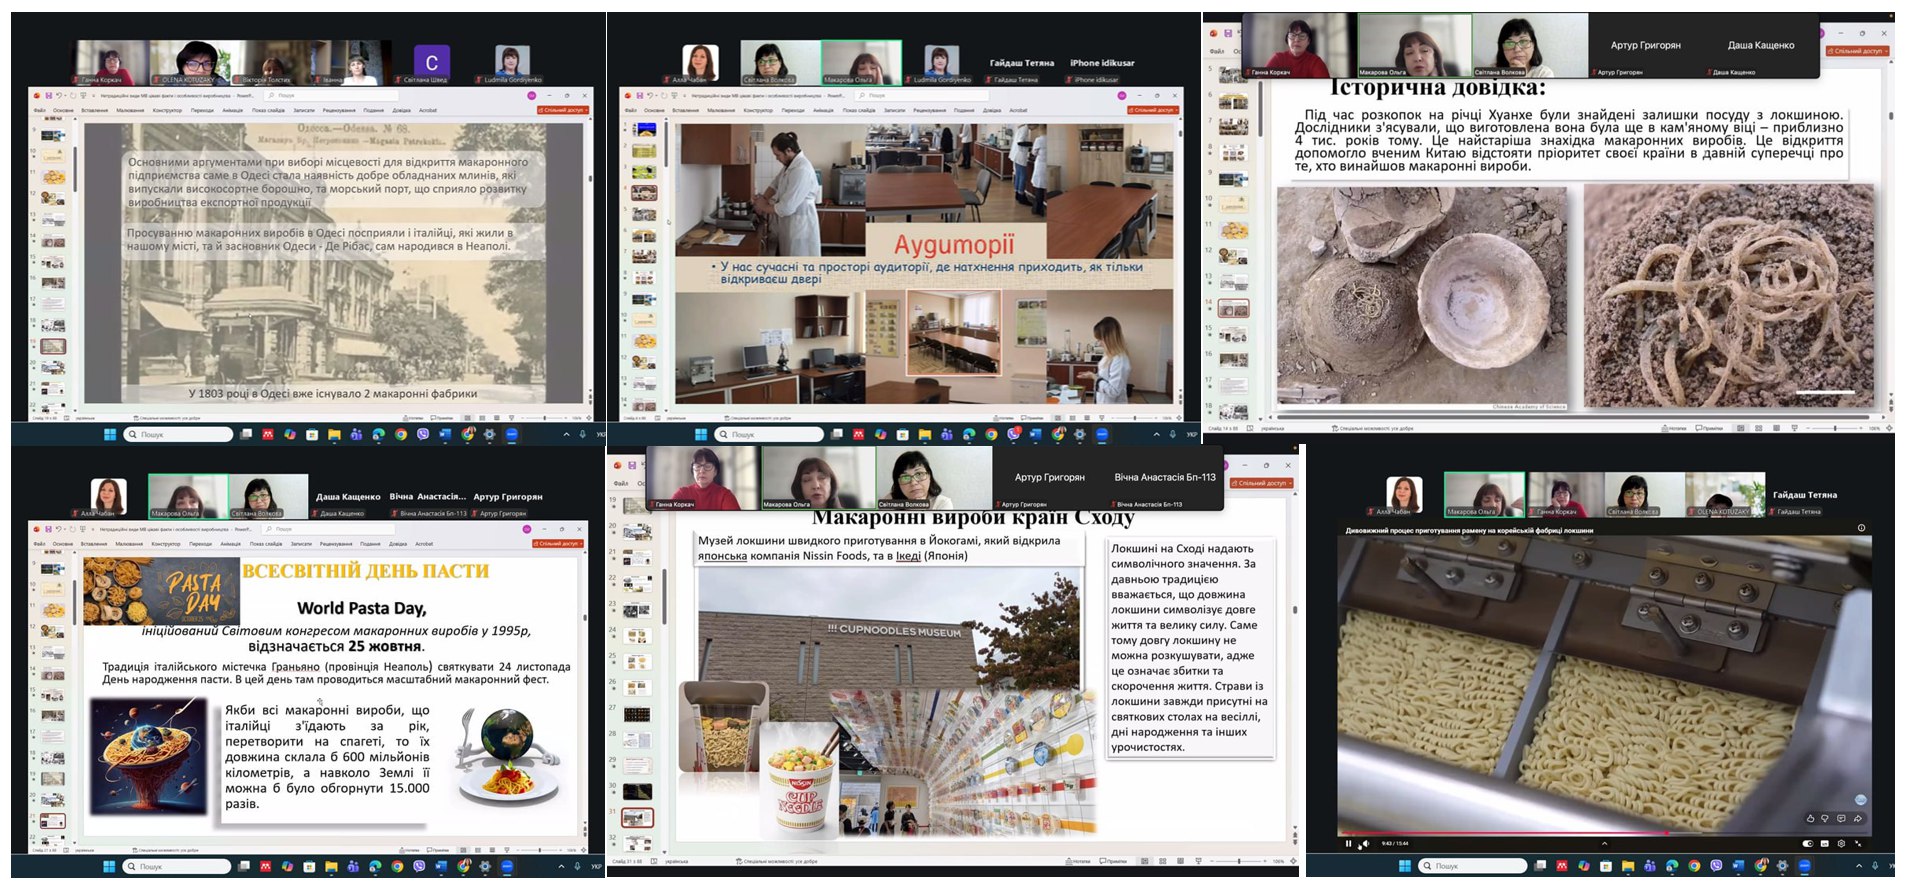Click thumbs-down dislike icon on ramen video

click(x=1825, y=818)
